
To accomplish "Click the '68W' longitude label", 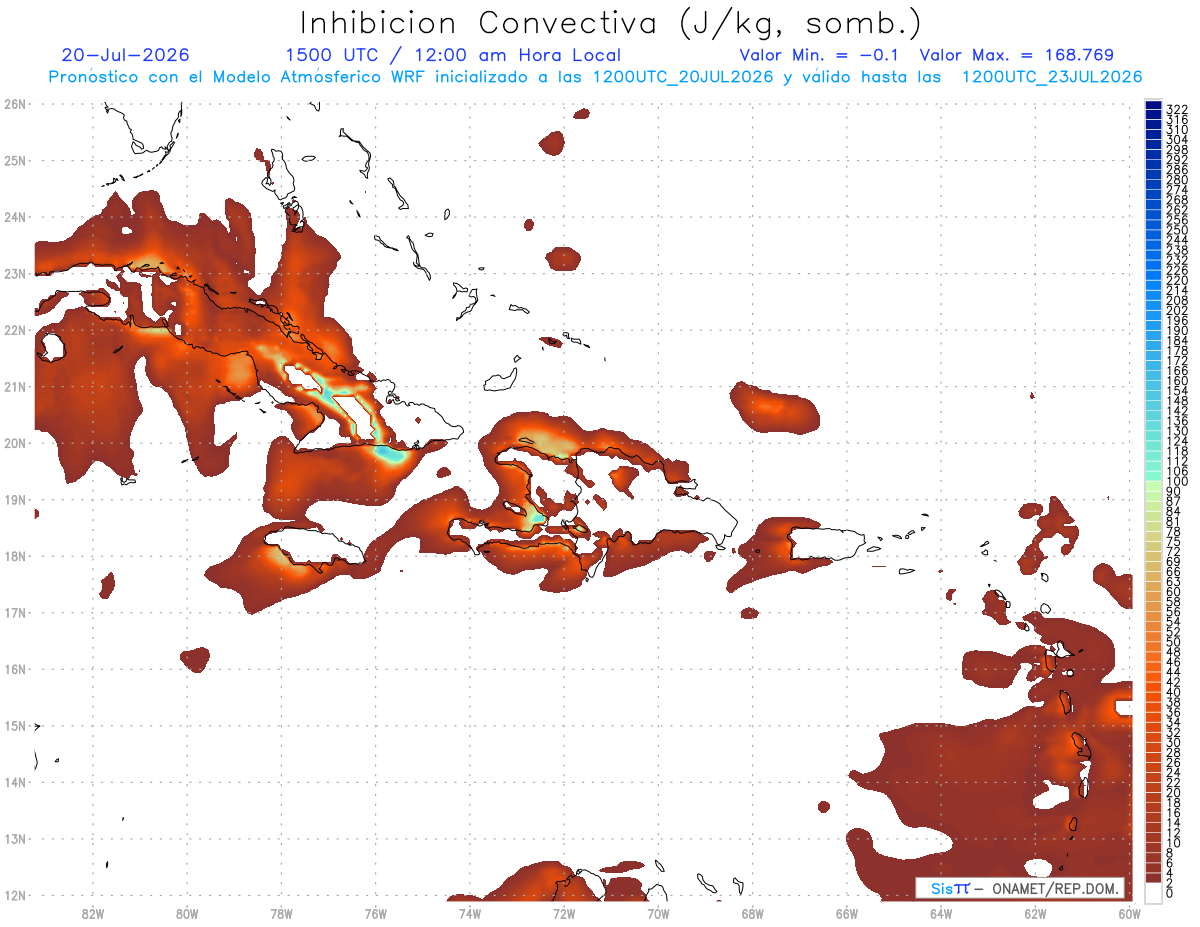I will (x=753, y=913).
